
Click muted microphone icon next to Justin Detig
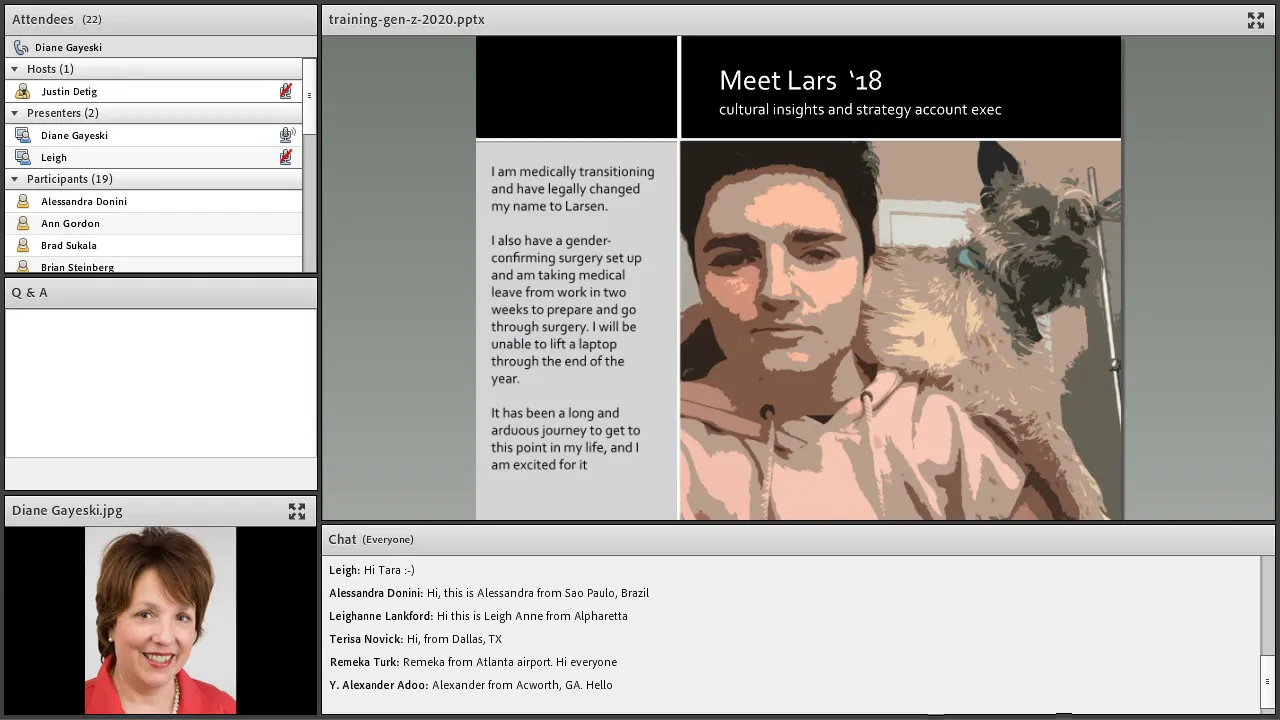pos(286,91)
